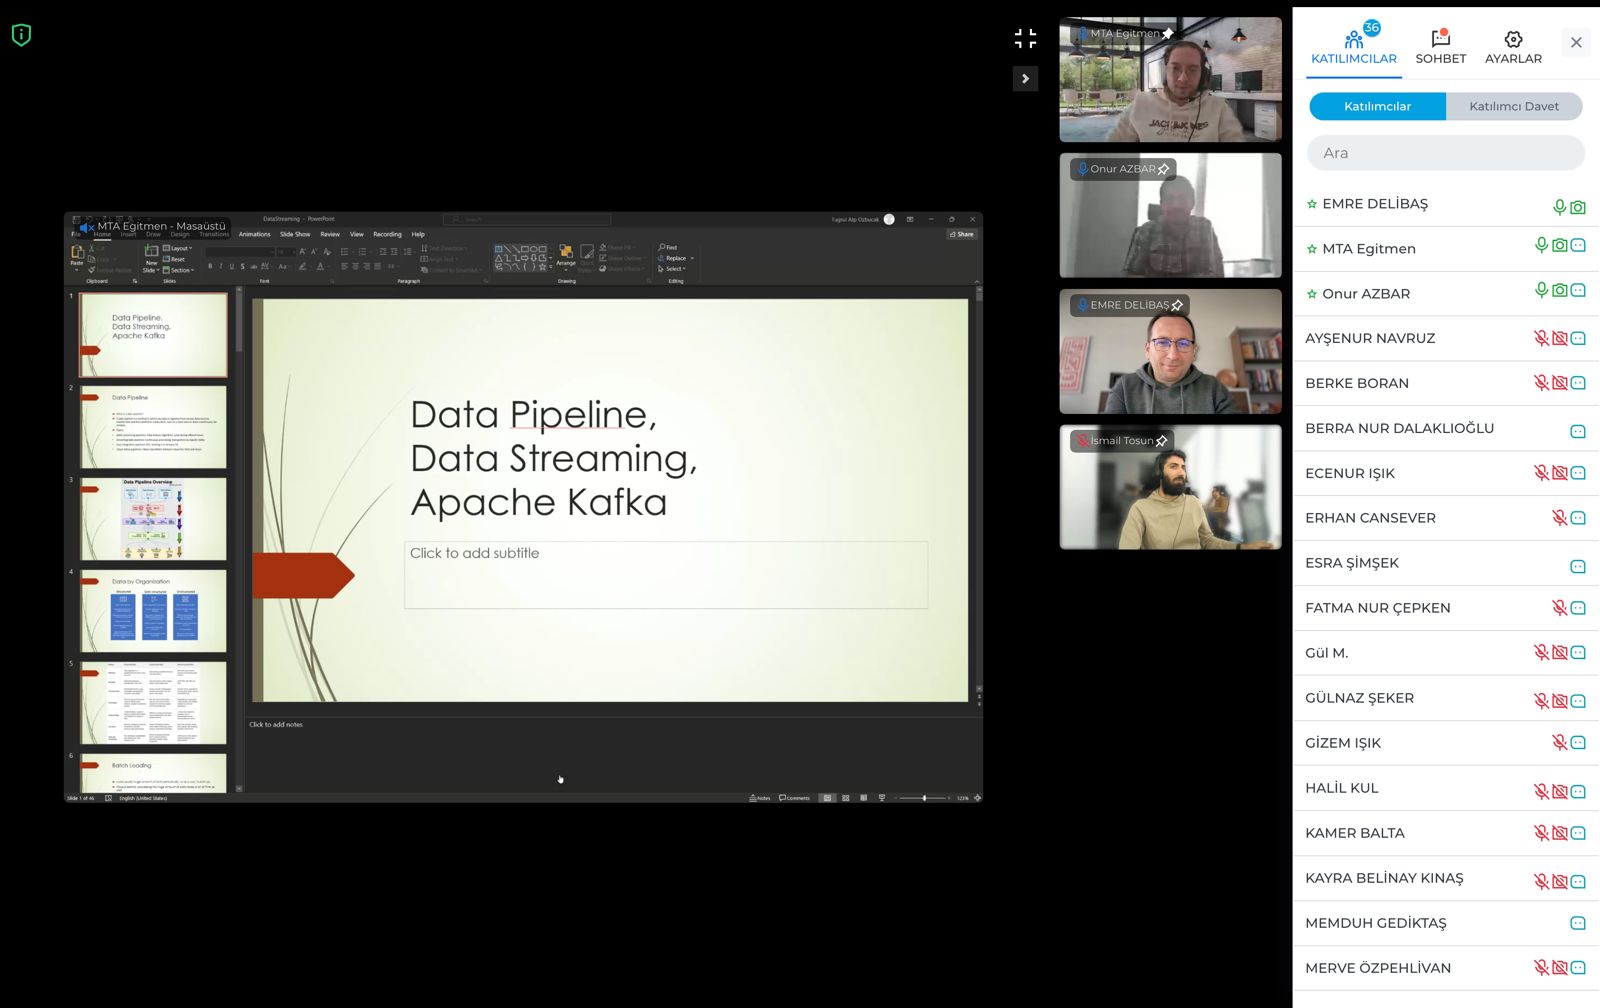Viewport: 1600px width, 1008px height.
Task: Message BERRA NUR DALAKLIOĞLU via chat icon
Action: 1578,431
